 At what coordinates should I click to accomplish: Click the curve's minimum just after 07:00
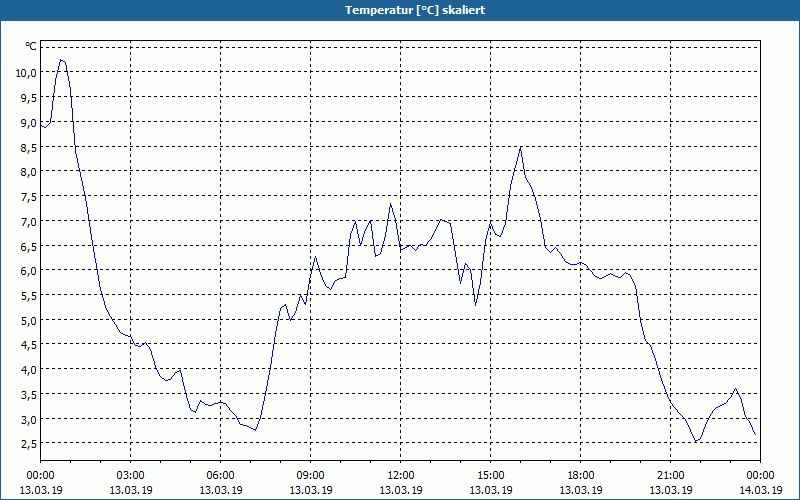255,430
